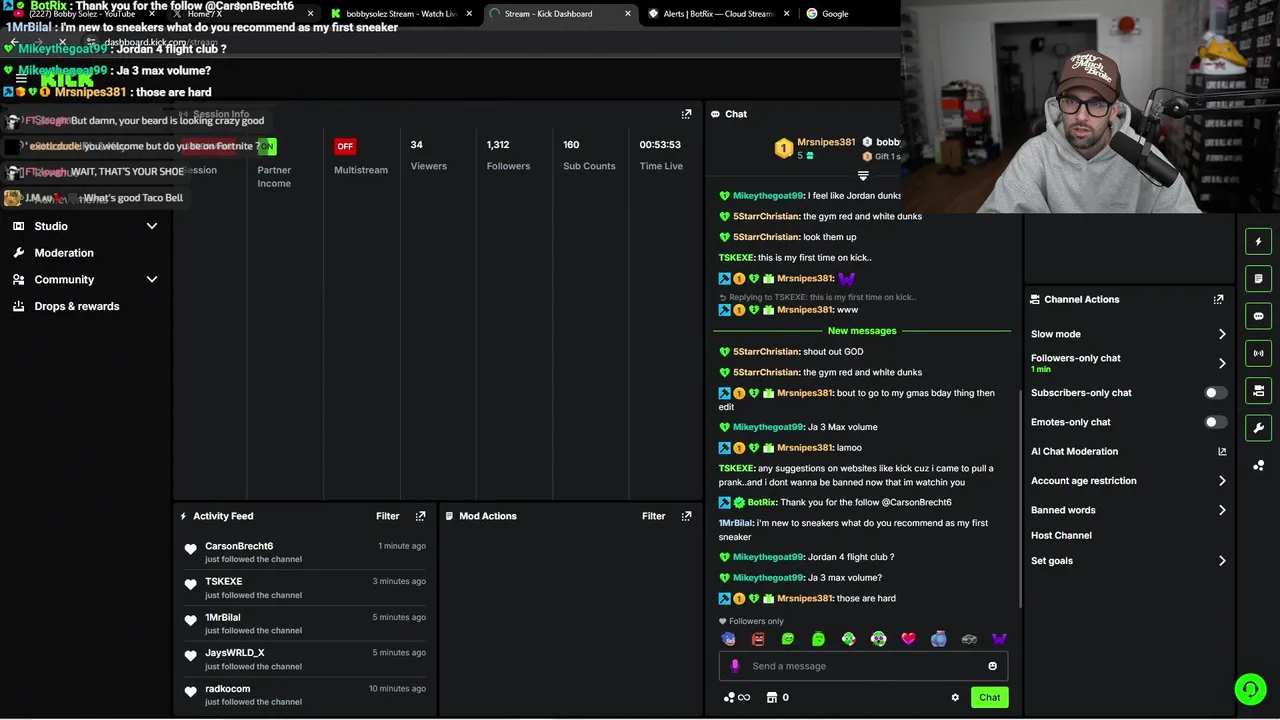
Task: Open the Mod Actions Filter dropdown
Action: (x=654, y=516)
